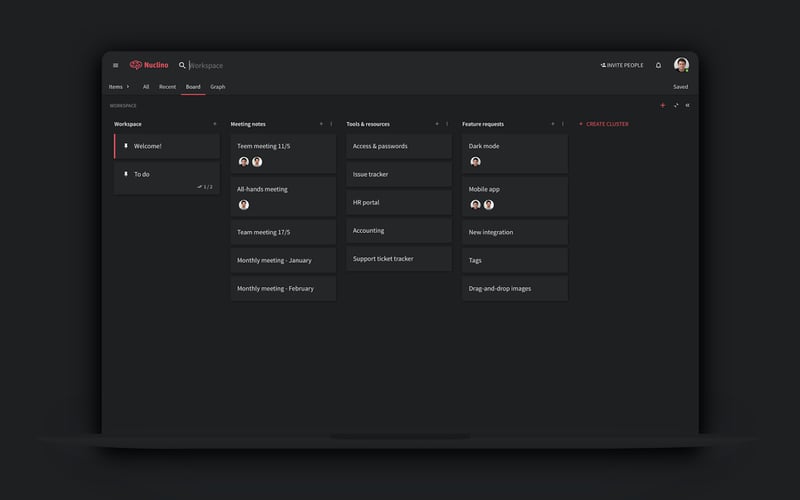Click avatar on Dark mode card
Viewport: 800px width, 500px height.
click(x=476, y=162)
